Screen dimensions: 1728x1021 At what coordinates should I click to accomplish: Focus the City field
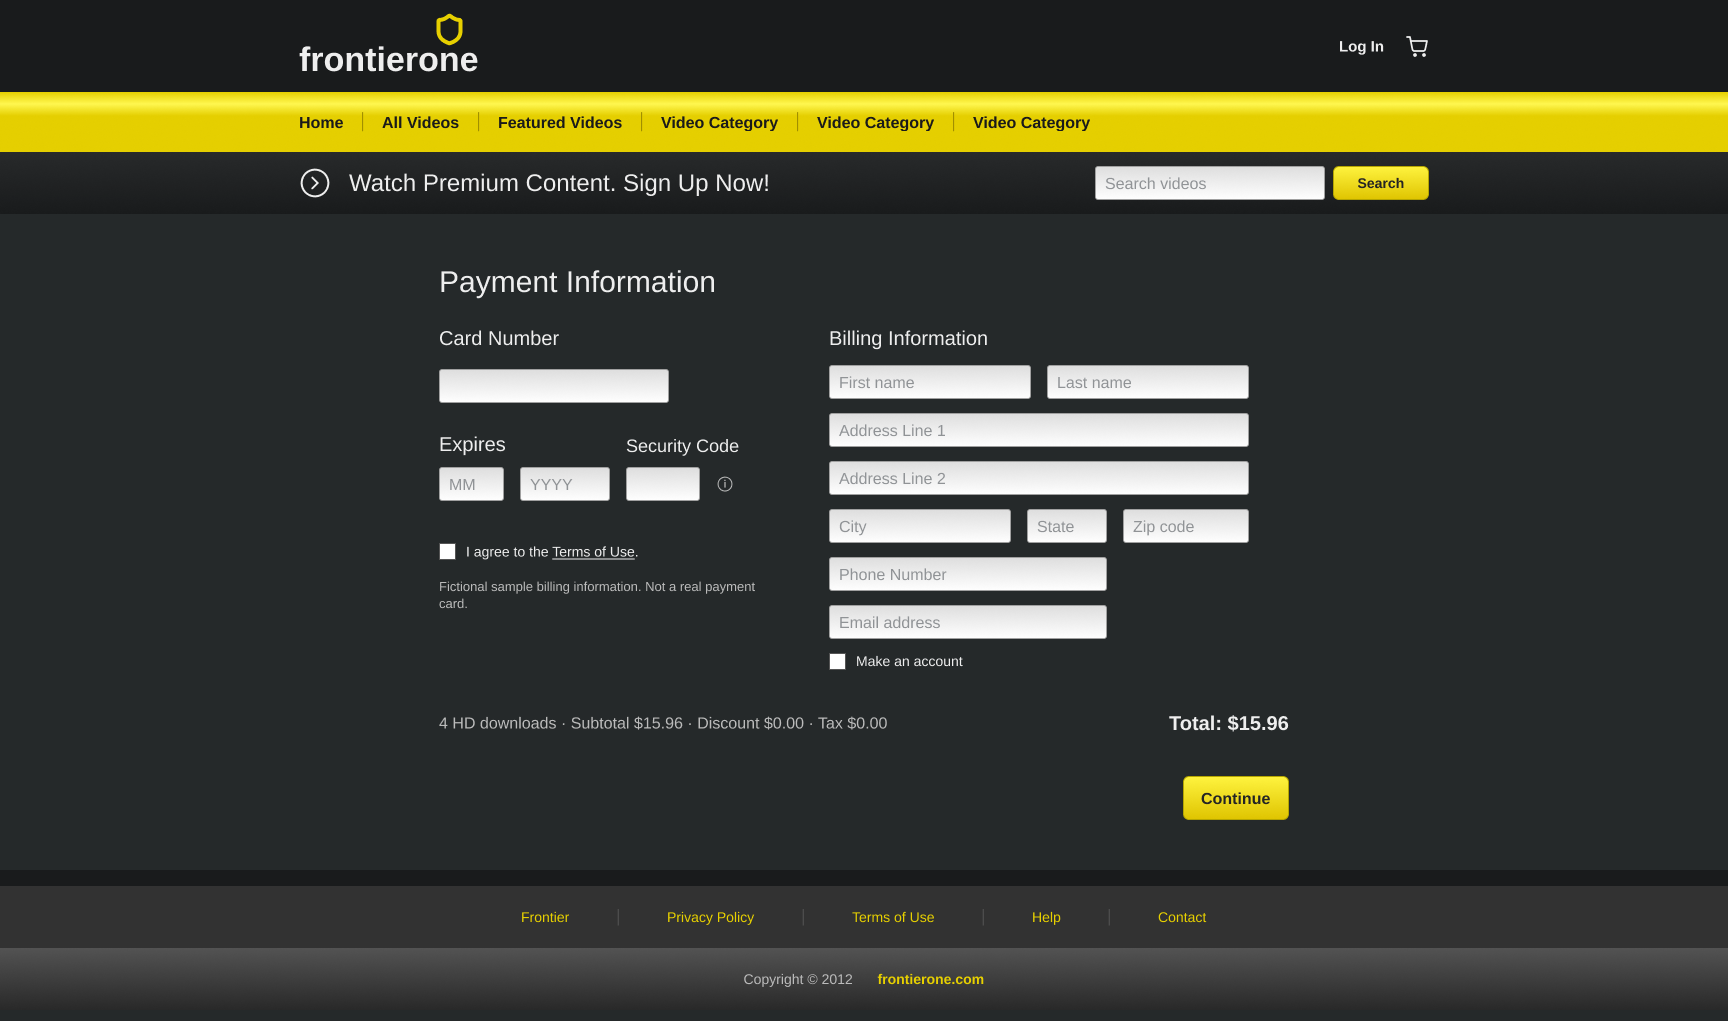pyautogui.click(x=919, y=526)
